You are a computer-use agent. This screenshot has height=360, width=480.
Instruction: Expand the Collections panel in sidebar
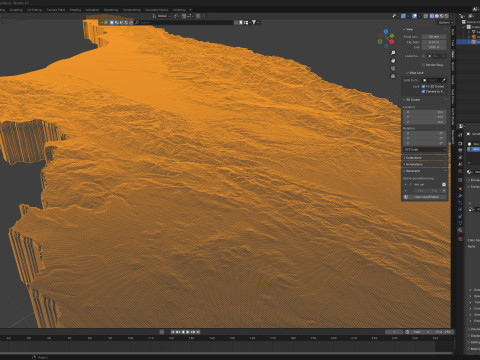coord(424,158)
